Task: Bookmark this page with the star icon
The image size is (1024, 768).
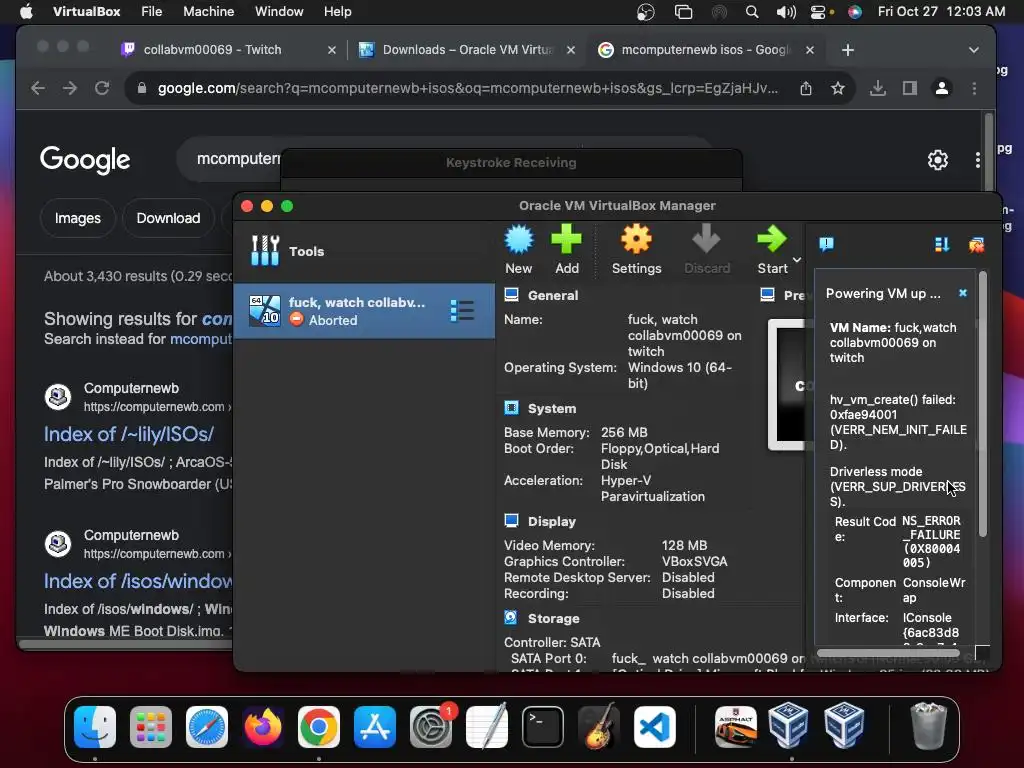Action: coord(838,88)
